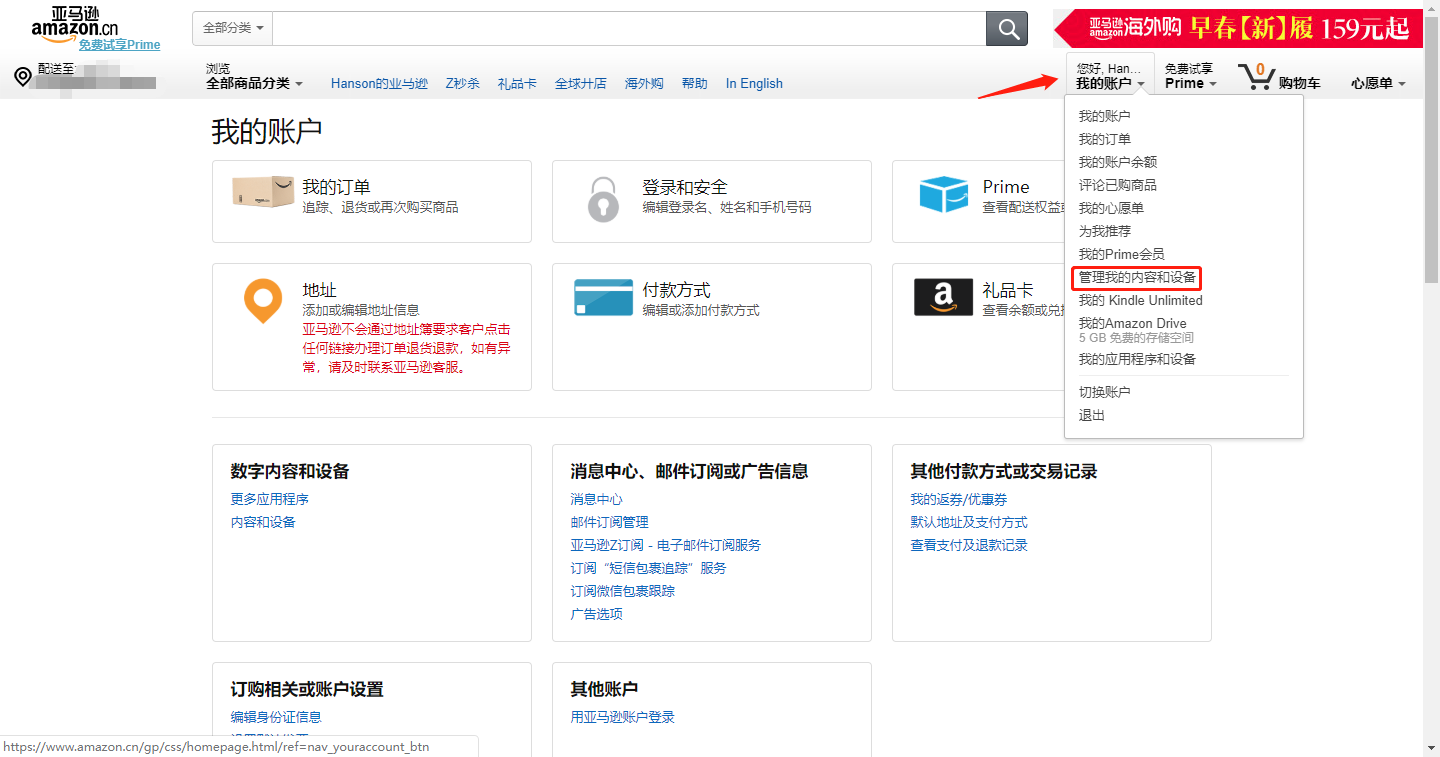Click the credit card 付款方式 icon

603,298
